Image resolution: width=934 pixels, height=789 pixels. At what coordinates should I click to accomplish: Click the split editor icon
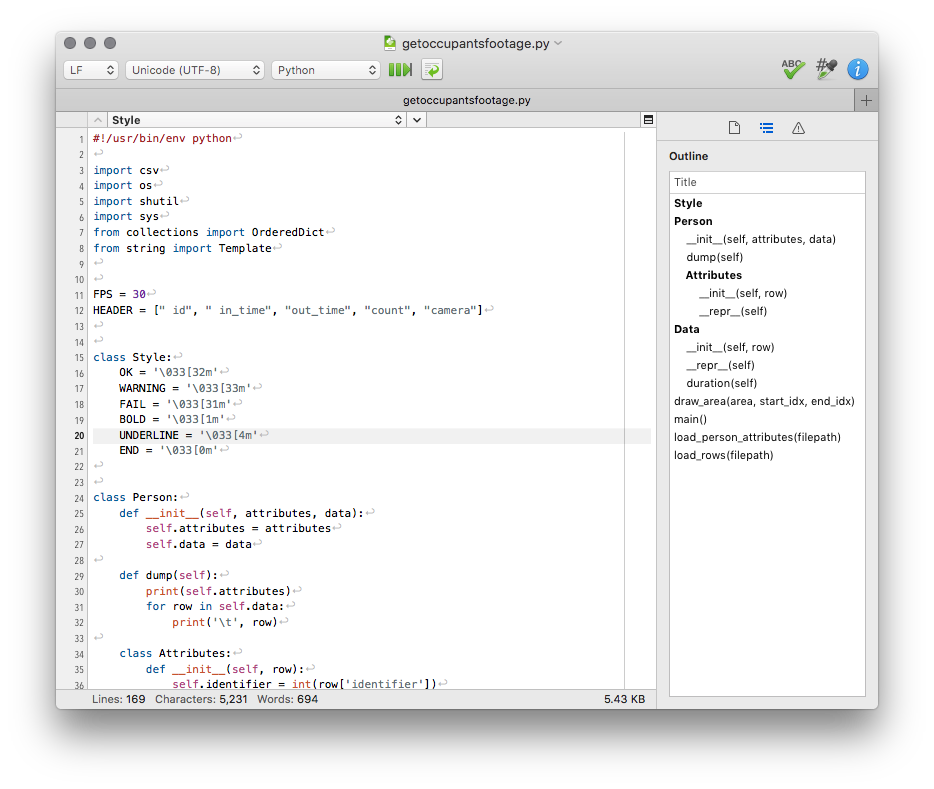649,120
